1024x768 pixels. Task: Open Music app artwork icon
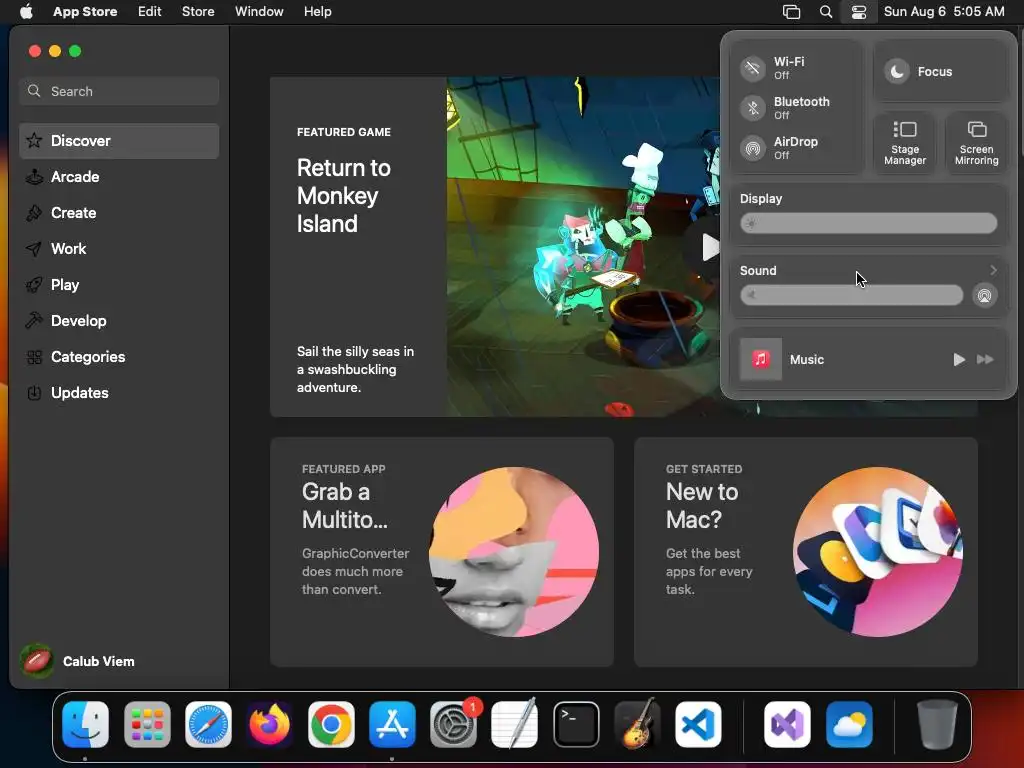[760, 359]
